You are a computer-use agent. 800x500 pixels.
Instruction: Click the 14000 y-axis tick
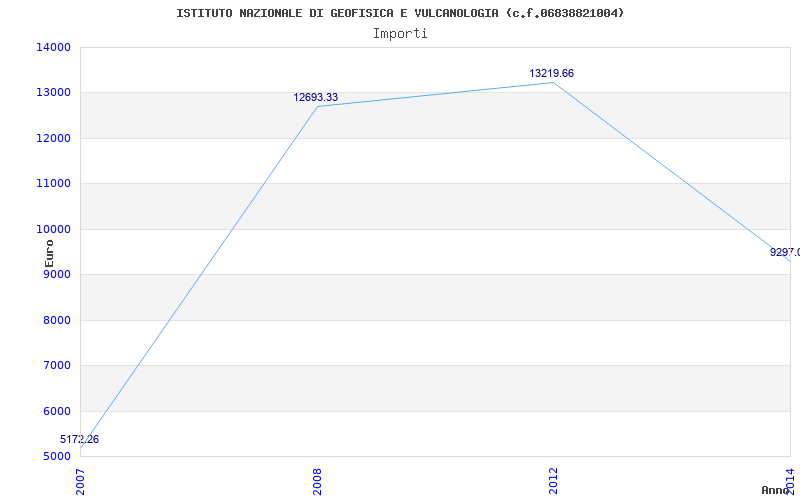[x=54, y=47]
